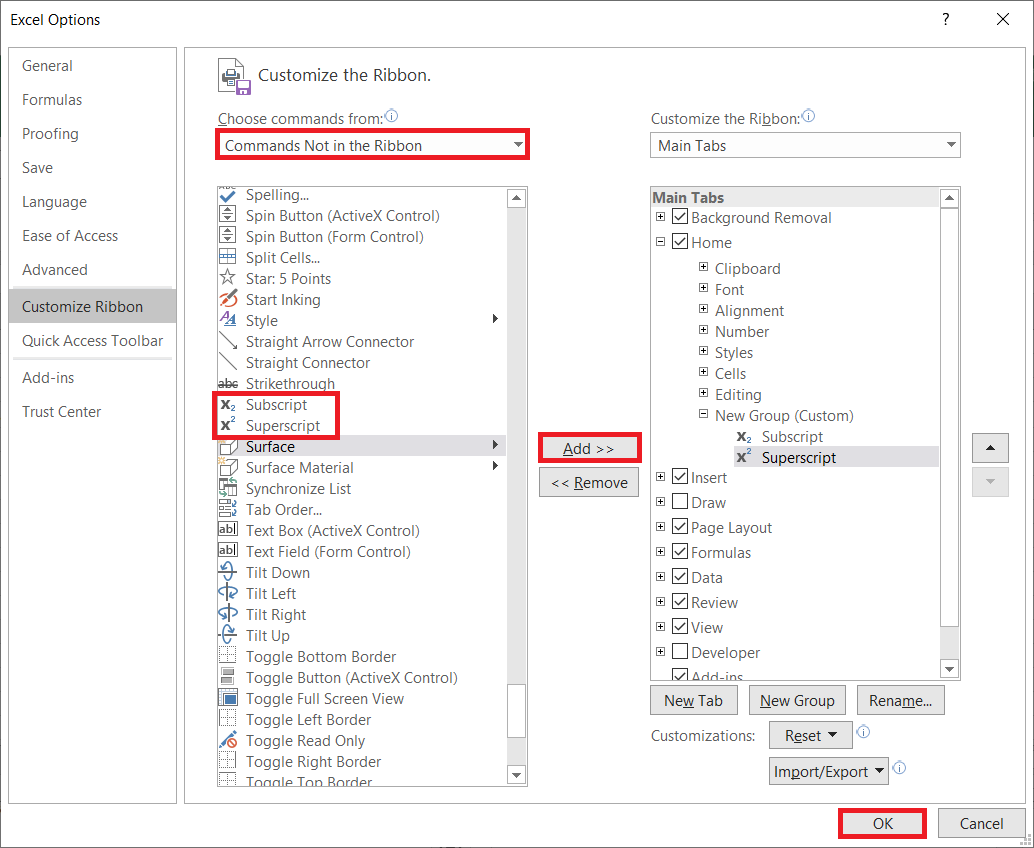
Task: Open the Reset customizations dropdown
Action: click(810, 735)
